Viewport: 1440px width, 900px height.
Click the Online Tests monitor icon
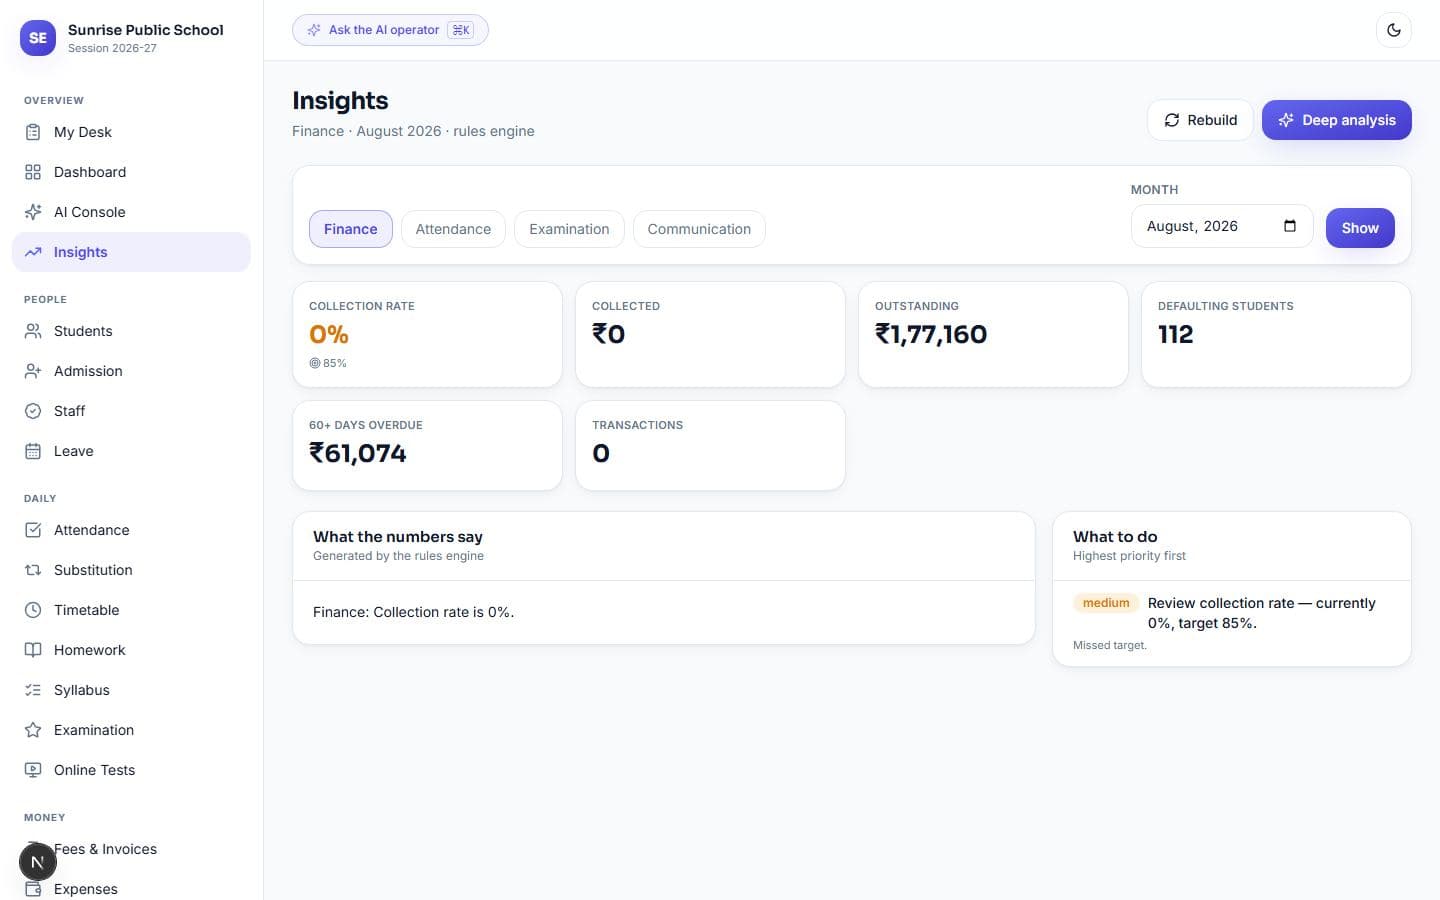click(33, 770)
